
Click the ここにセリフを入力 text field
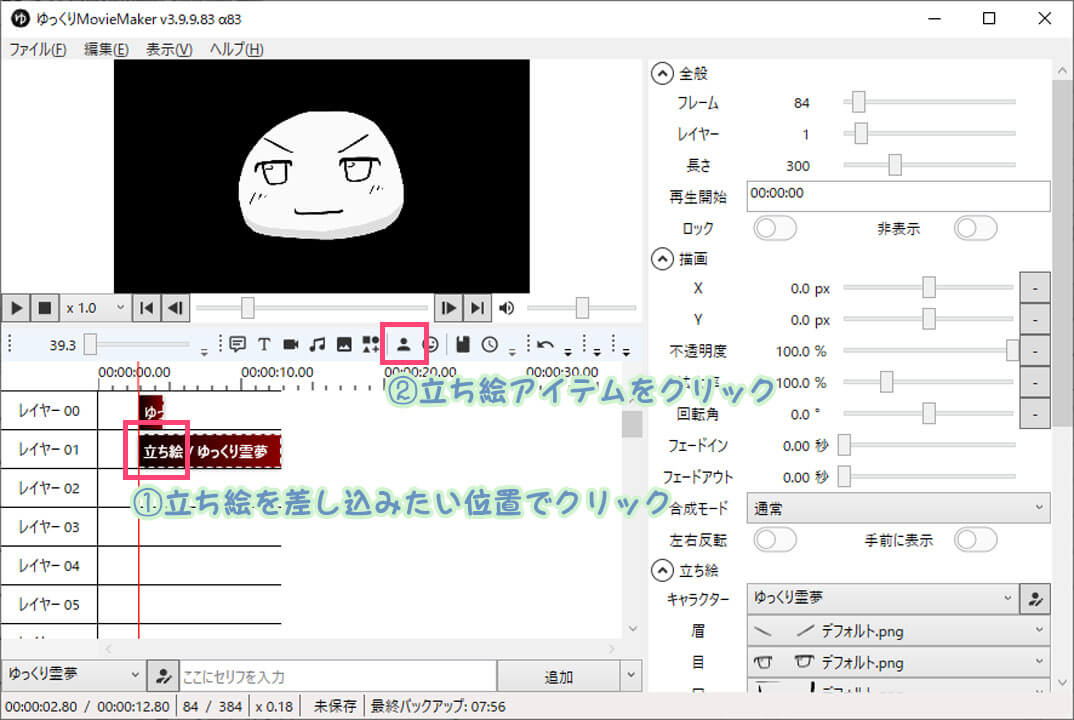point(338,677)
